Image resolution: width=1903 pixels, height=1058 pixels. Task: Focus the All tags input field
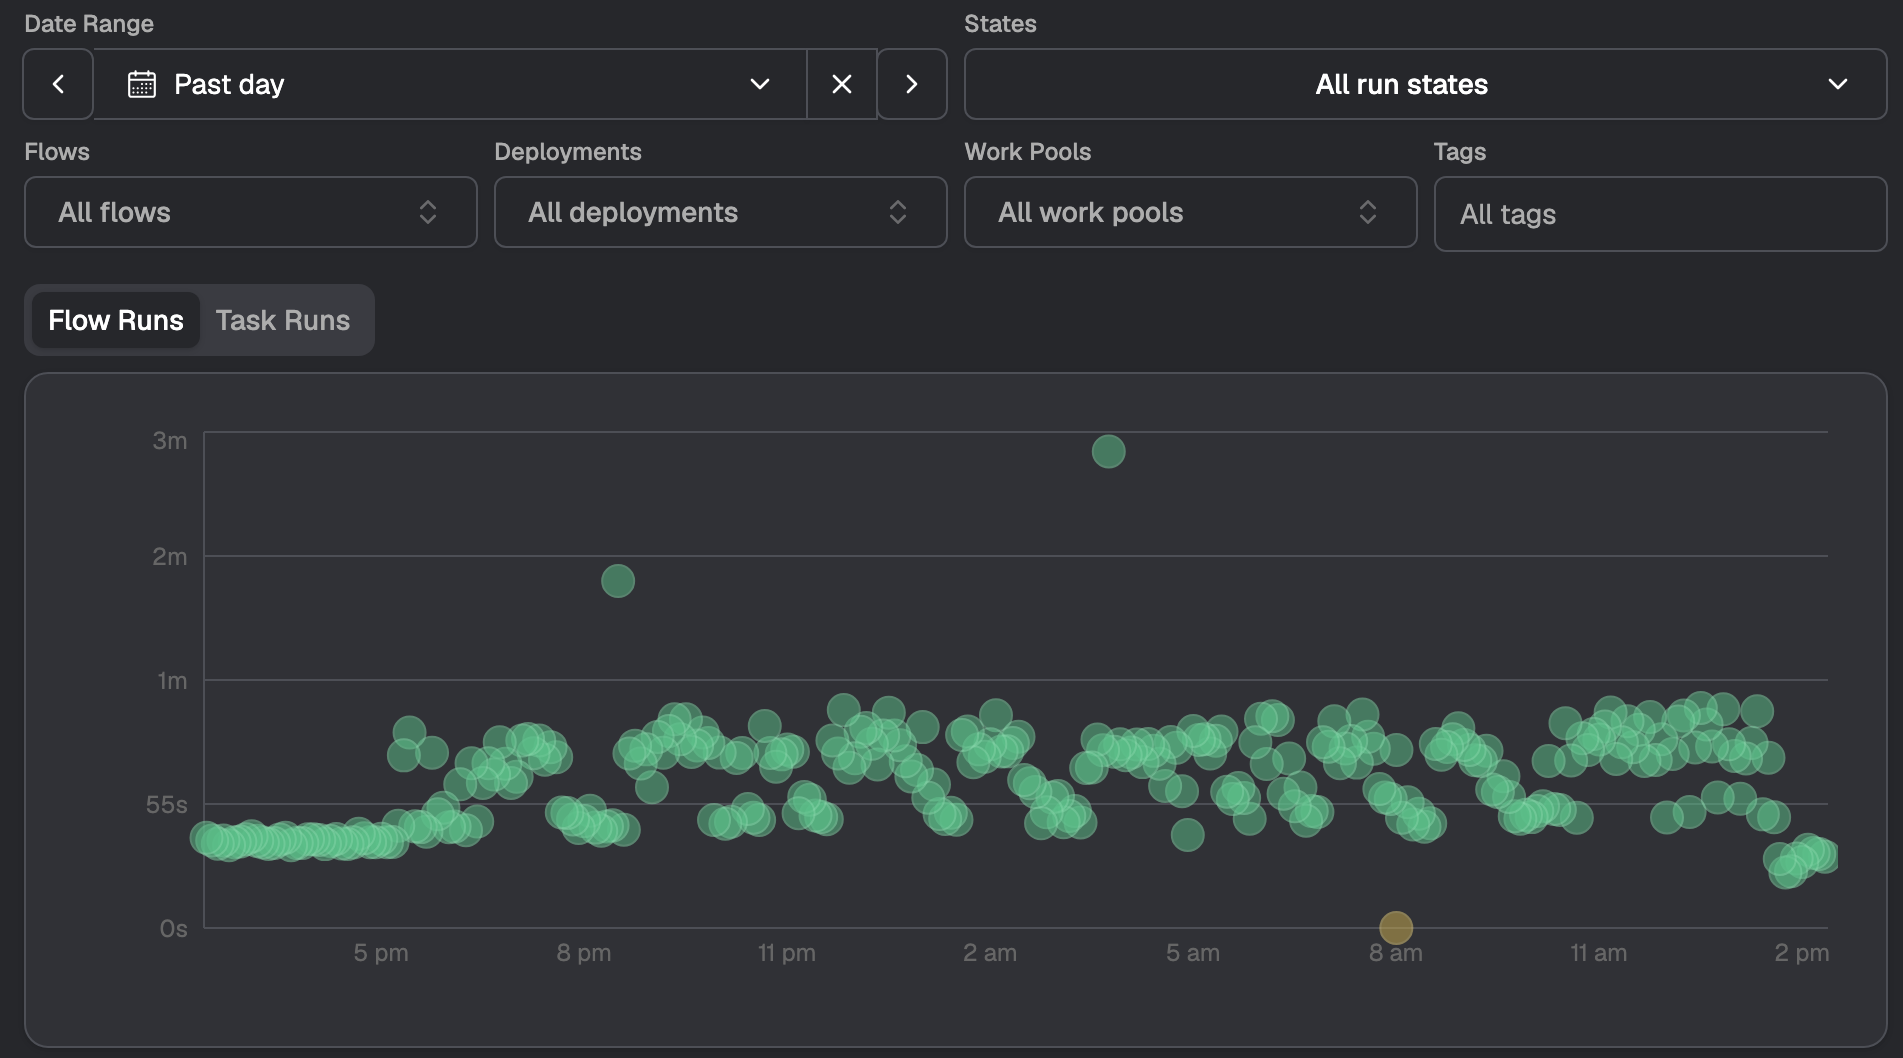click(x=1660, y=214)
